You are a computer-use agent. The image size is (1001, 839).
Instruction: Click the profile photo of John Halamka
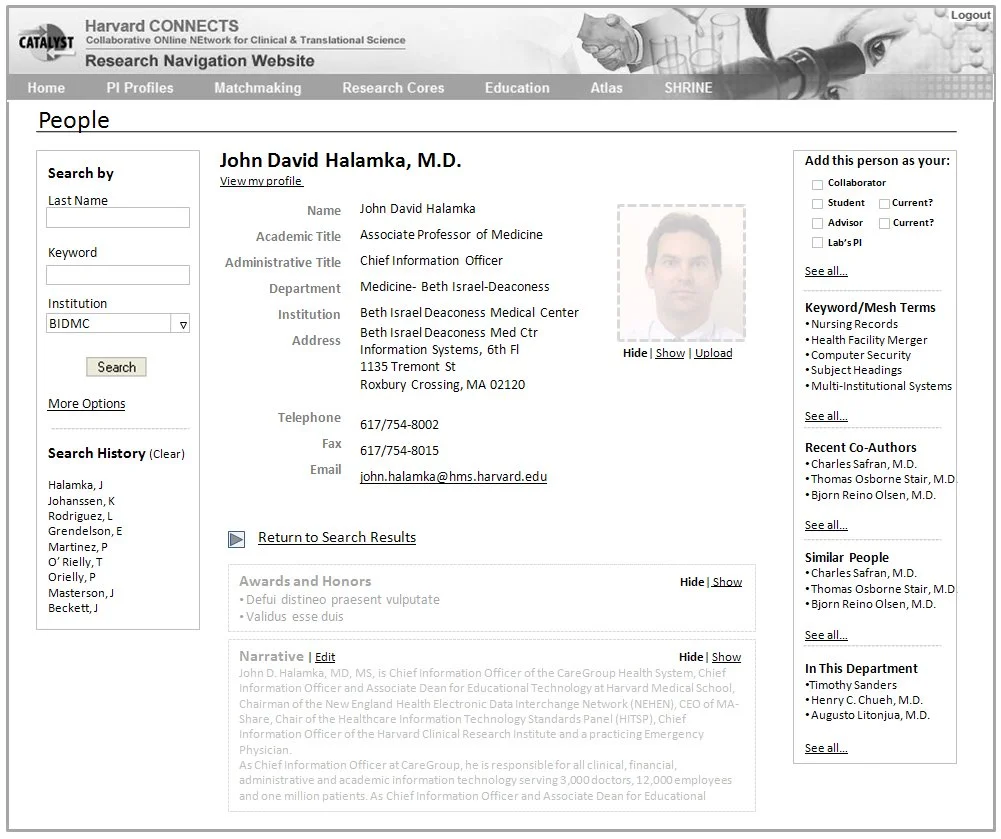click(x=681, y=273)
